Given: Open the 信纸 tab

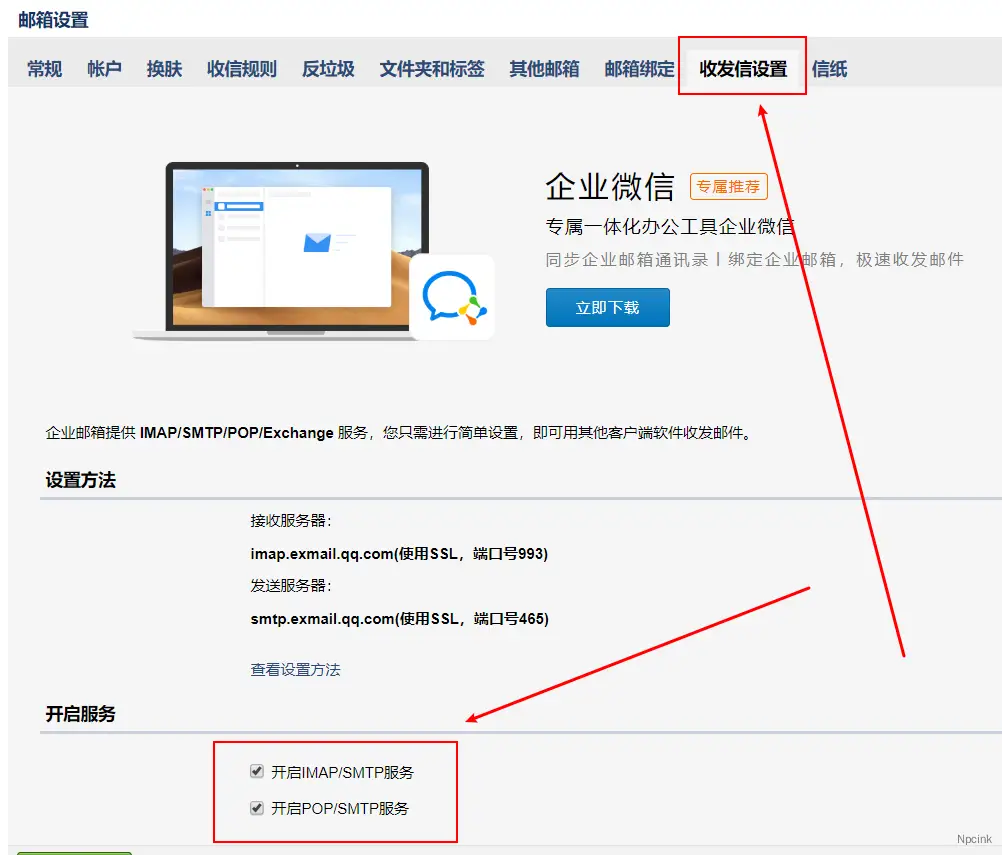Looking at the screenshot, I should point(829,68).
